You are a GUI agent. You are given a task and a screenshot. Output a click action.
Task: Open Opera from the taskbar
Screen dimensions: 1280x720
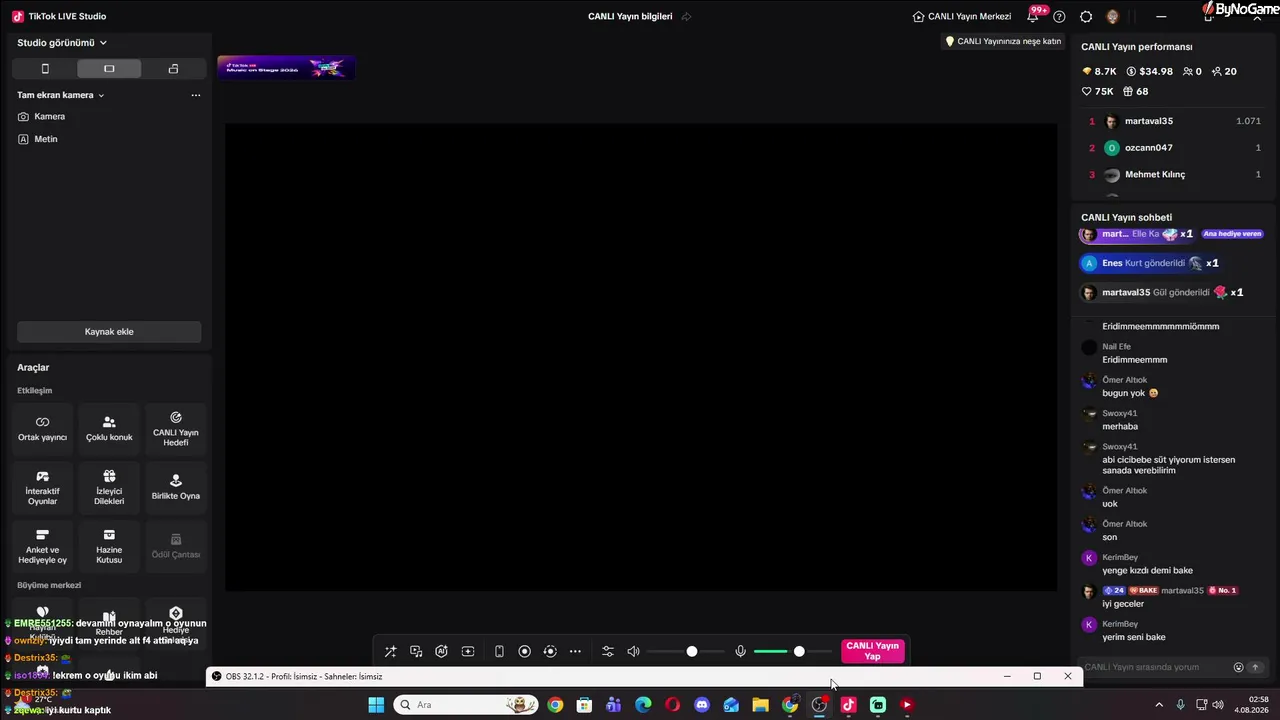(x=673, y=705)
